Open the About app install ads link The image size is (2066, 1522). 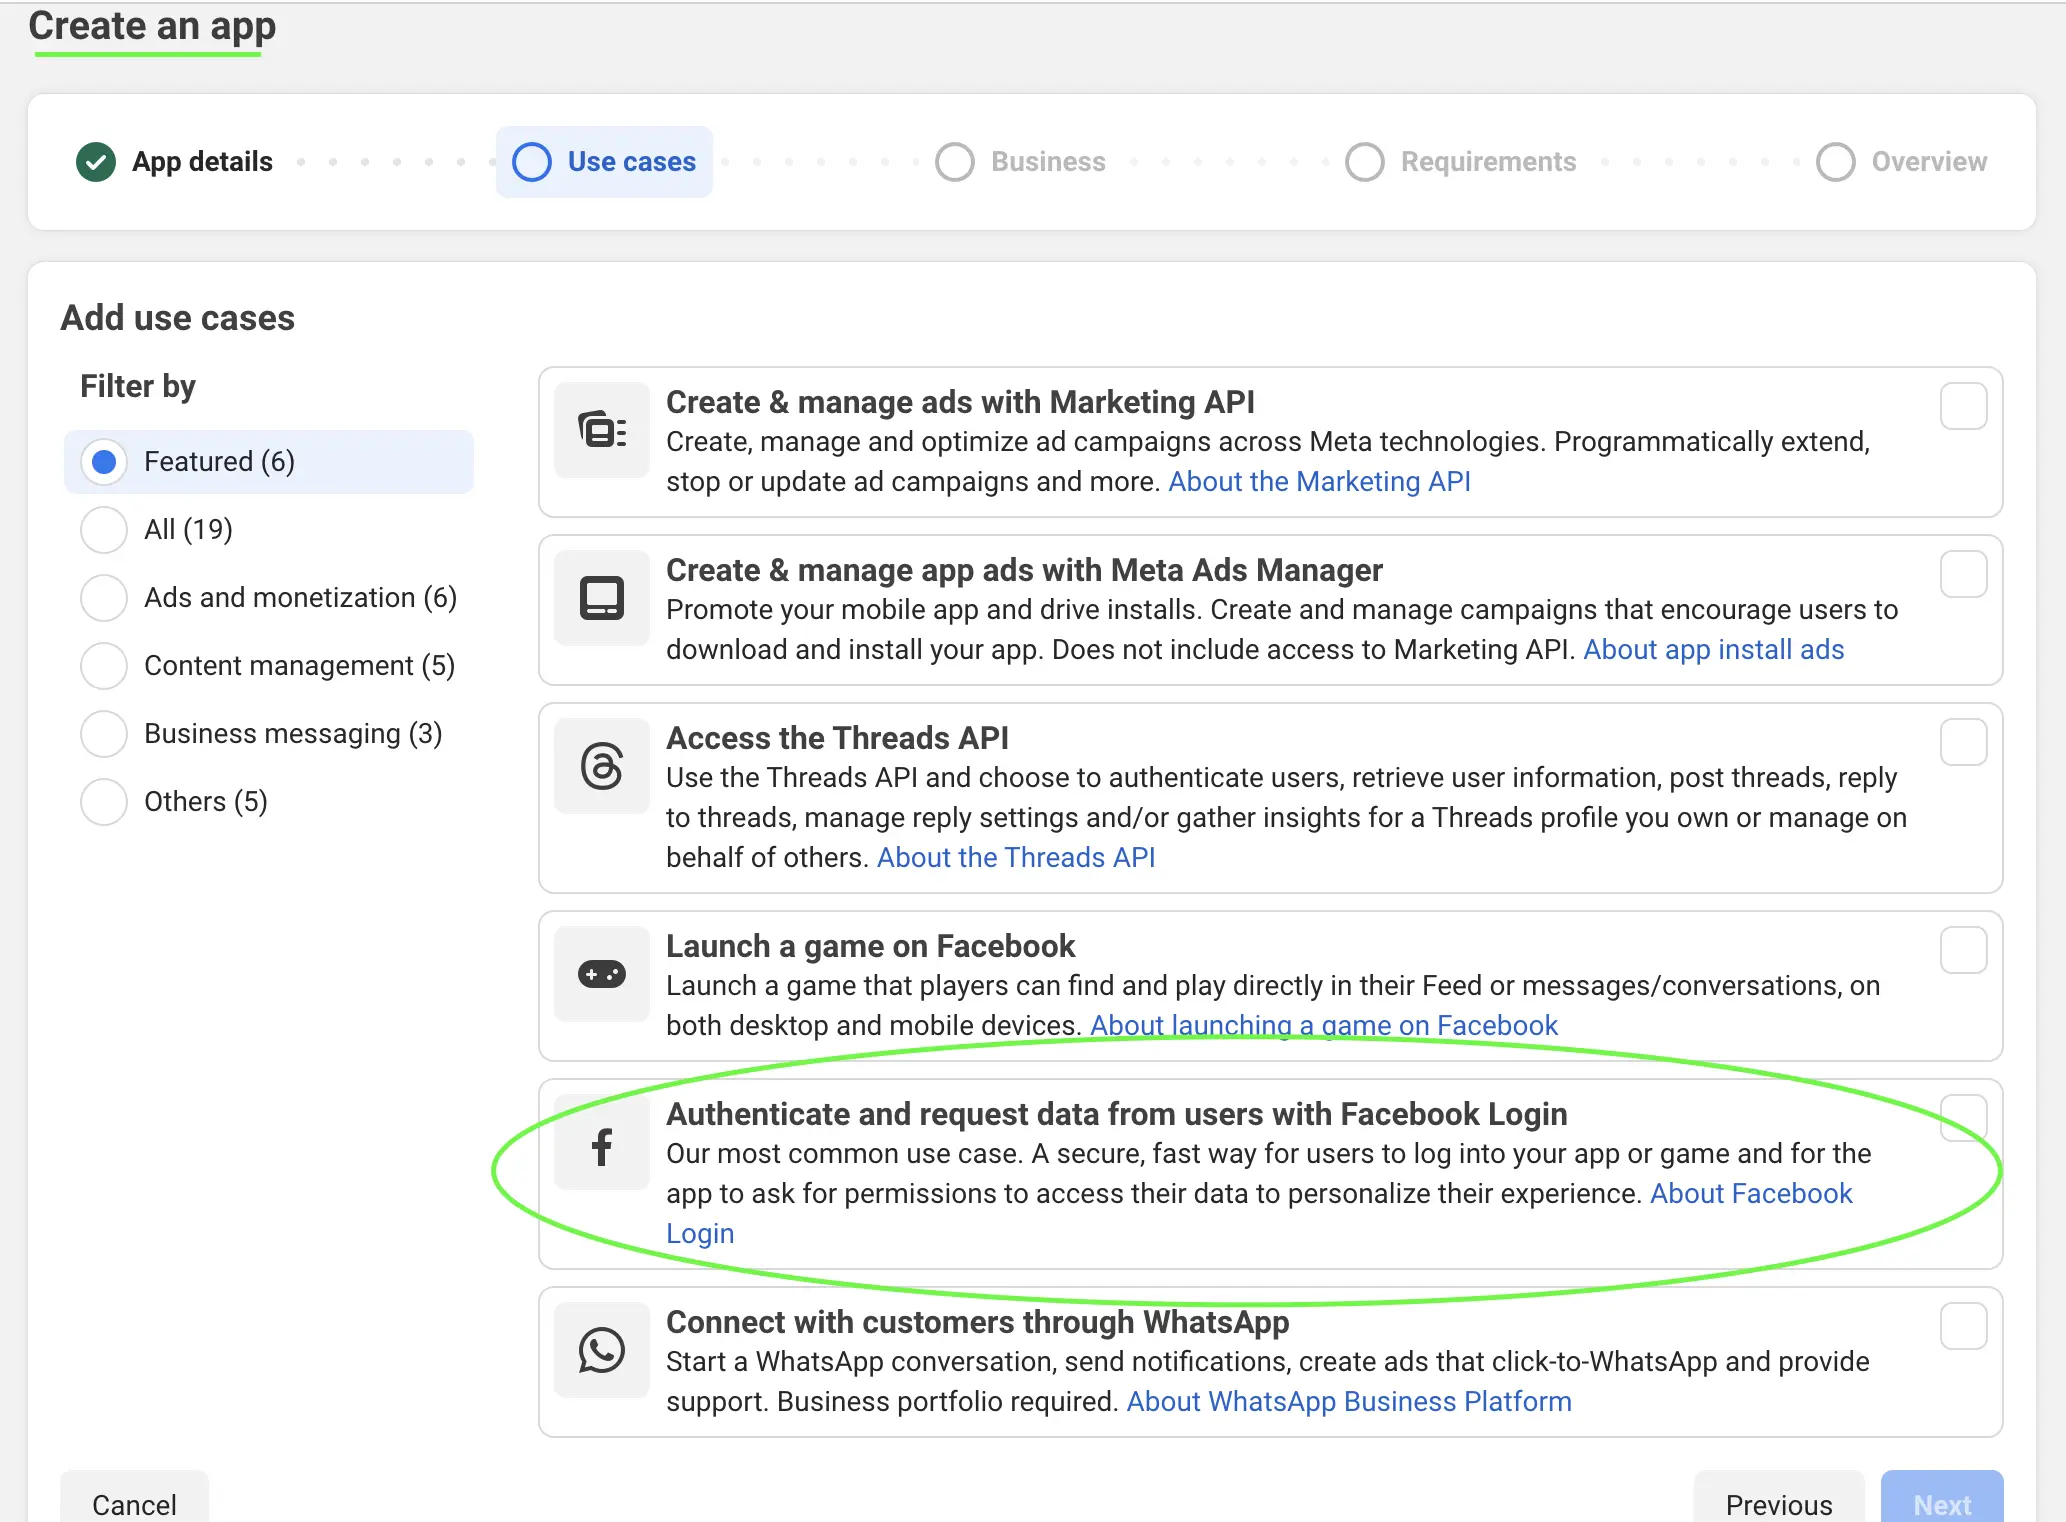1713,650
